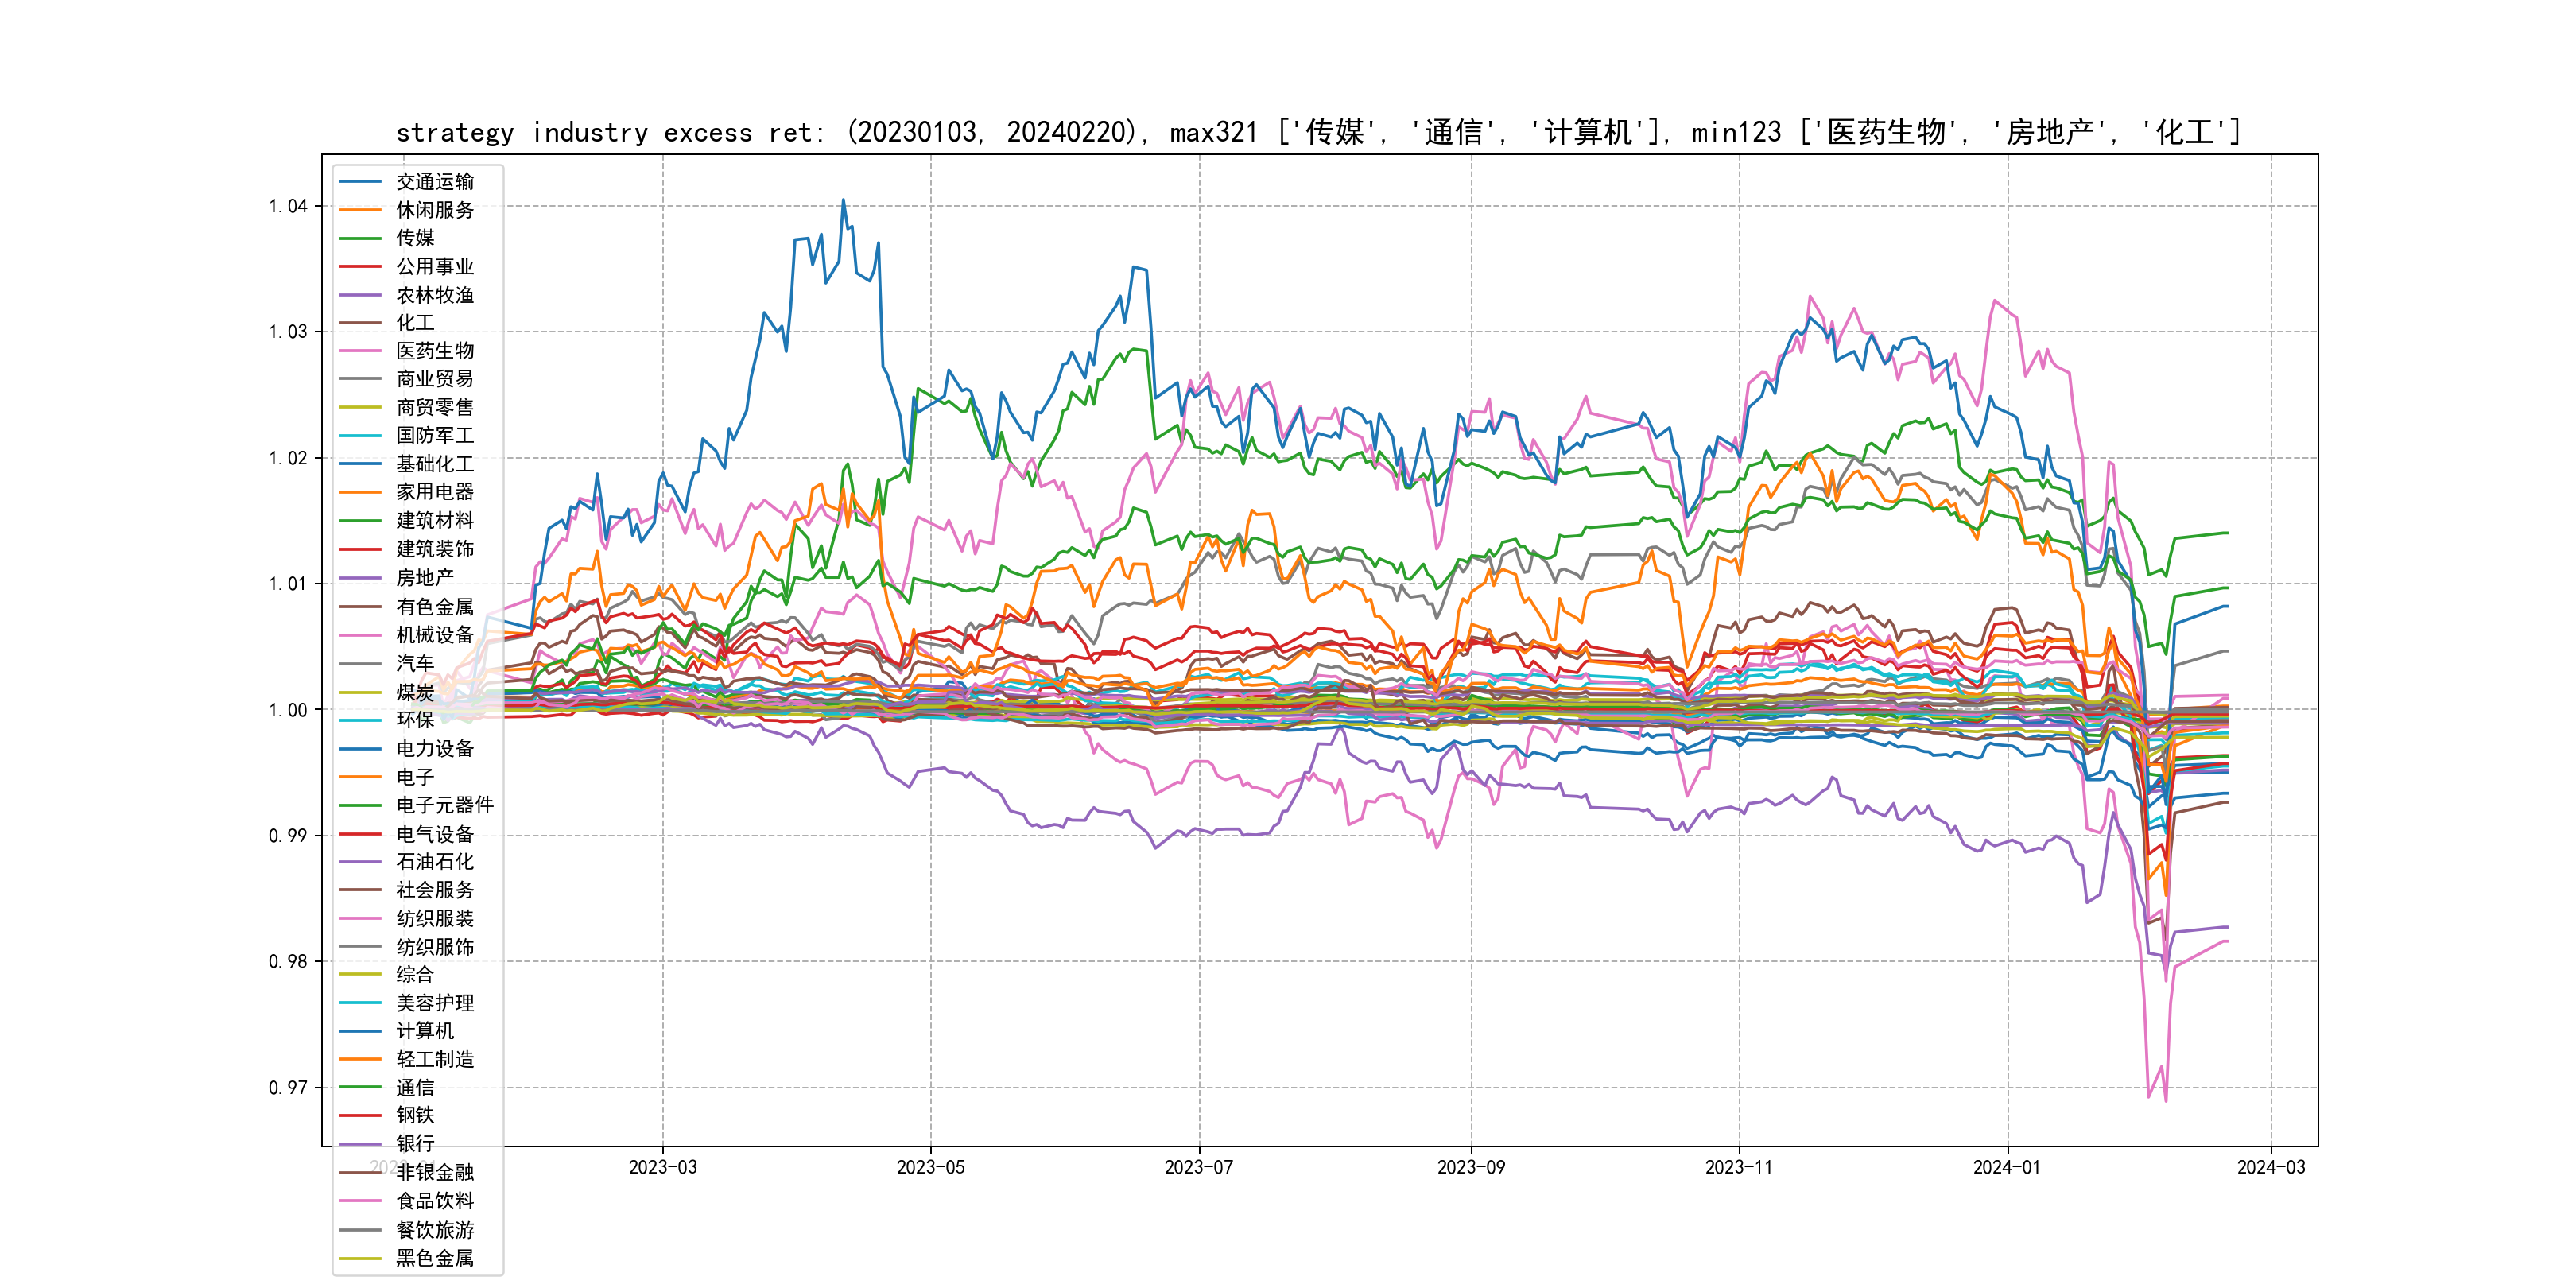
Task: Click the 通信 legend label
Action: (415, 1088)
